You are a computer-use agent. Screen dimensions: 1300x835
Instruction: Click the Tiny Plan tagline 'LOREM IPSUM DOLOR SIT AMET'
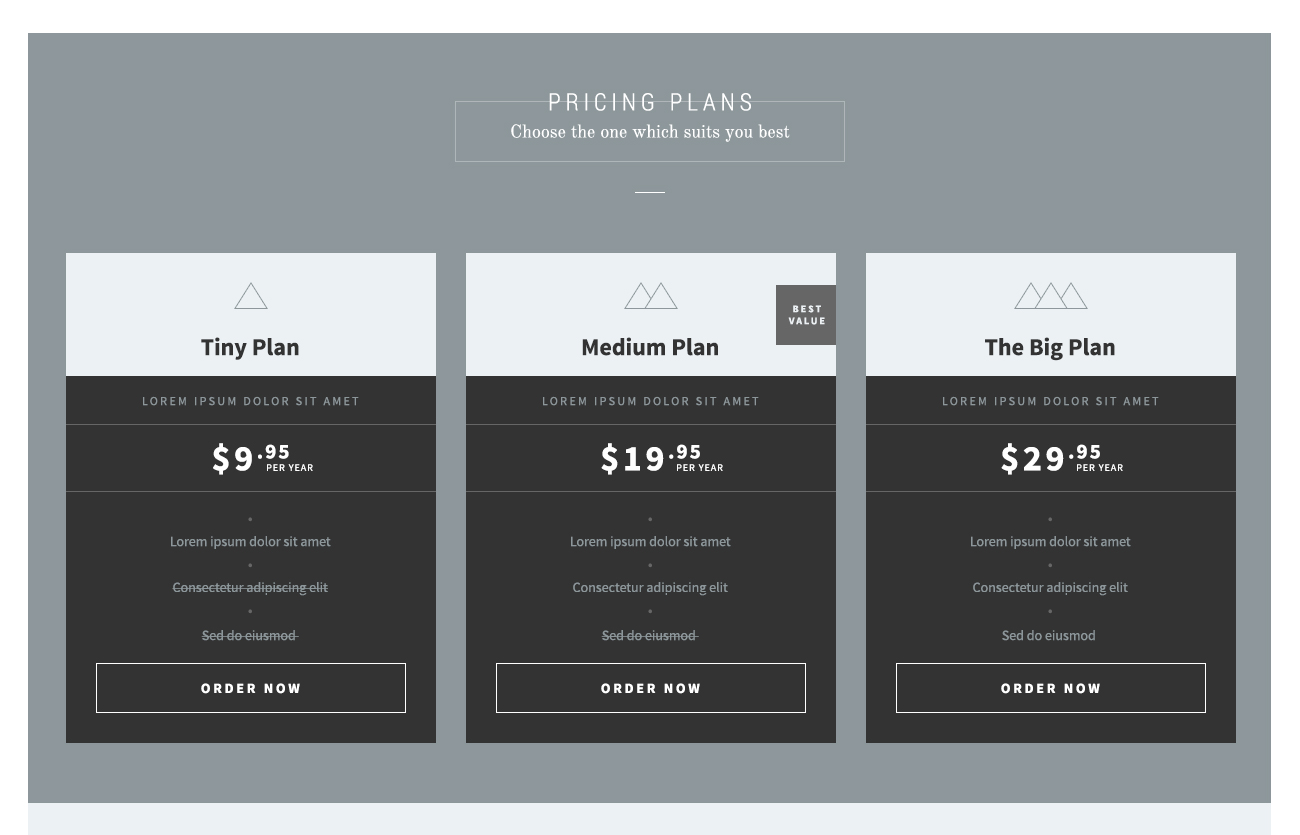pos(251,401)
